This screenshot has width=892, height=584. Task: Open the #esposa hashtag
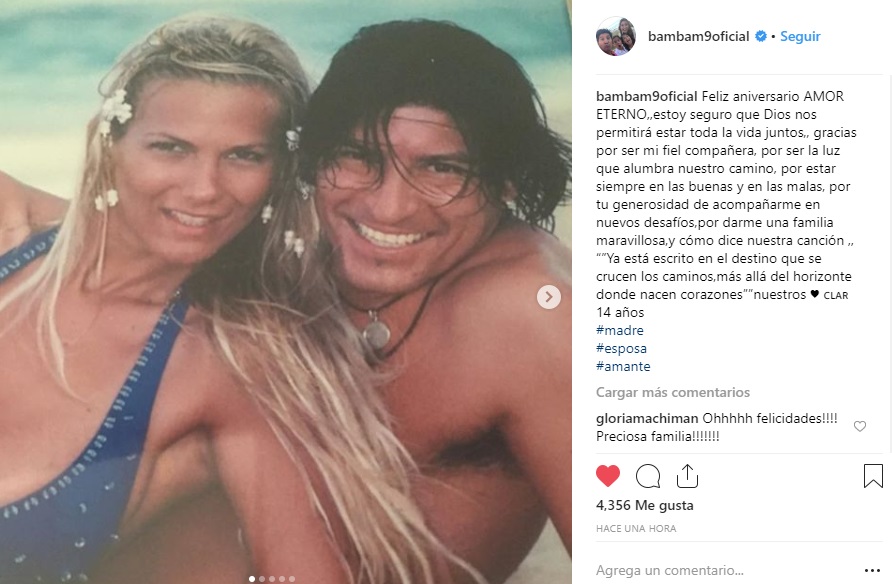621,348
